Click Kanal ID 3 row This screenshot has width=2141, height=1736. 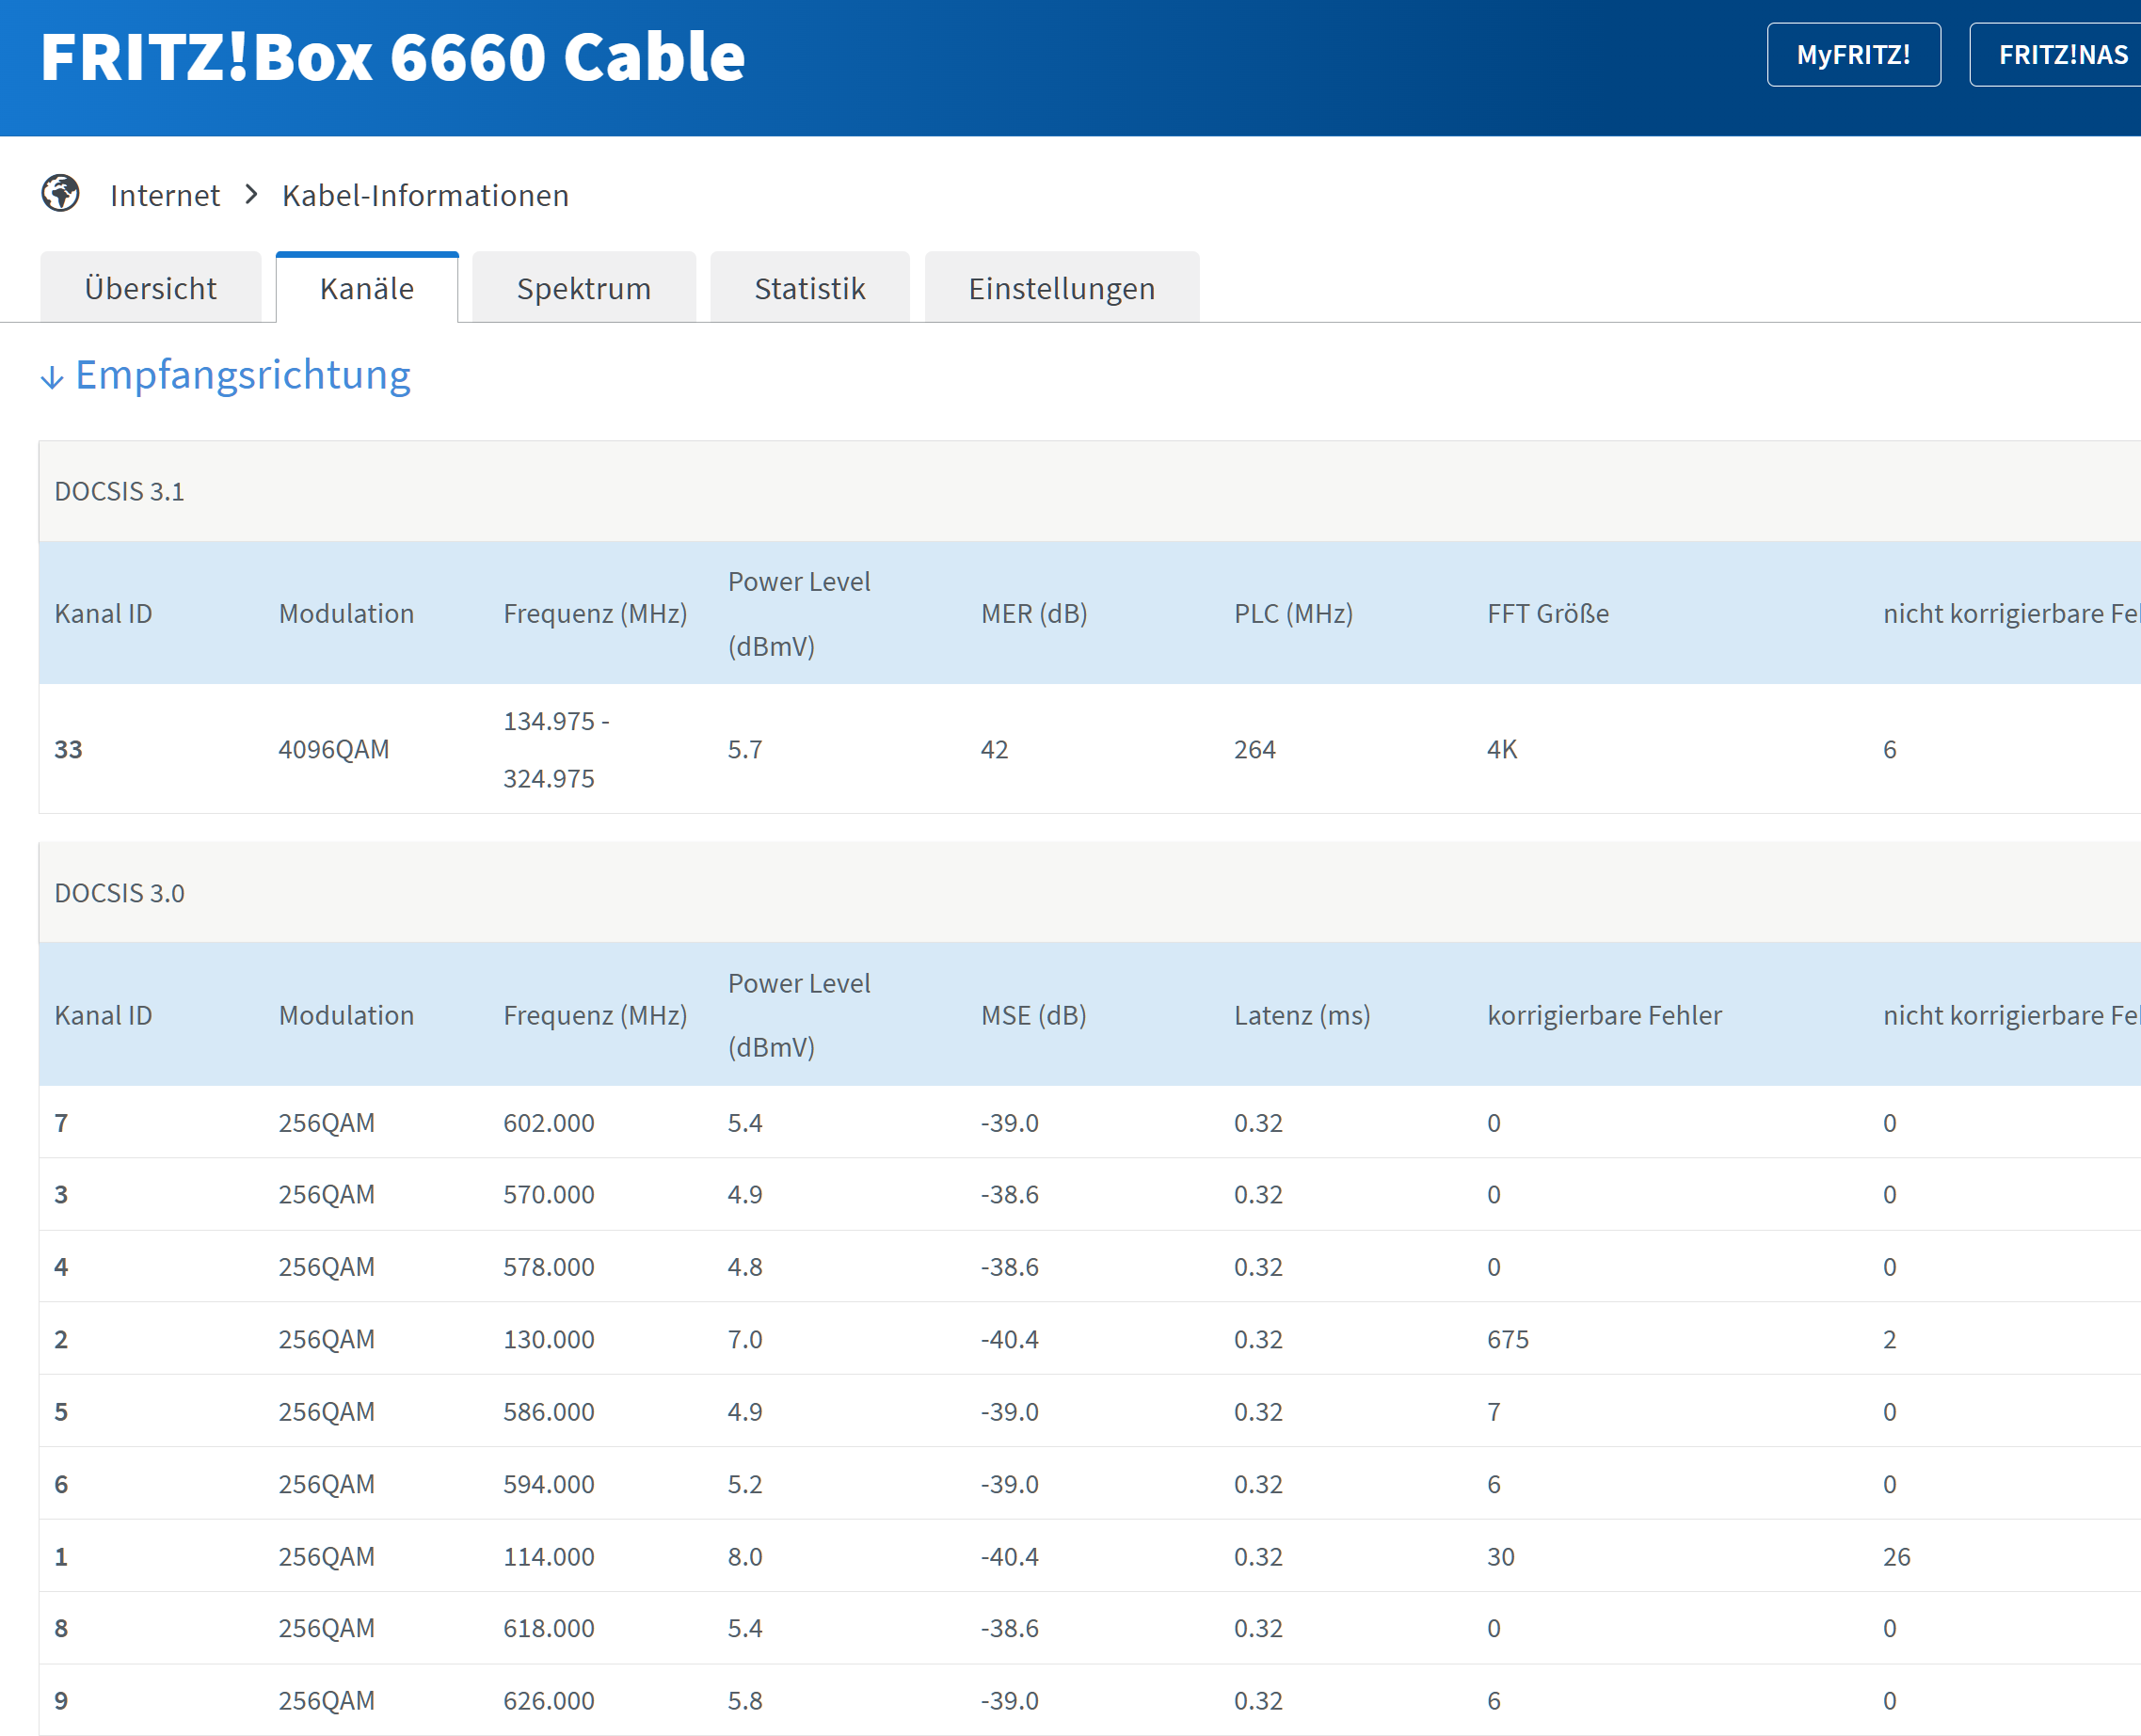pos(1090,1195)
